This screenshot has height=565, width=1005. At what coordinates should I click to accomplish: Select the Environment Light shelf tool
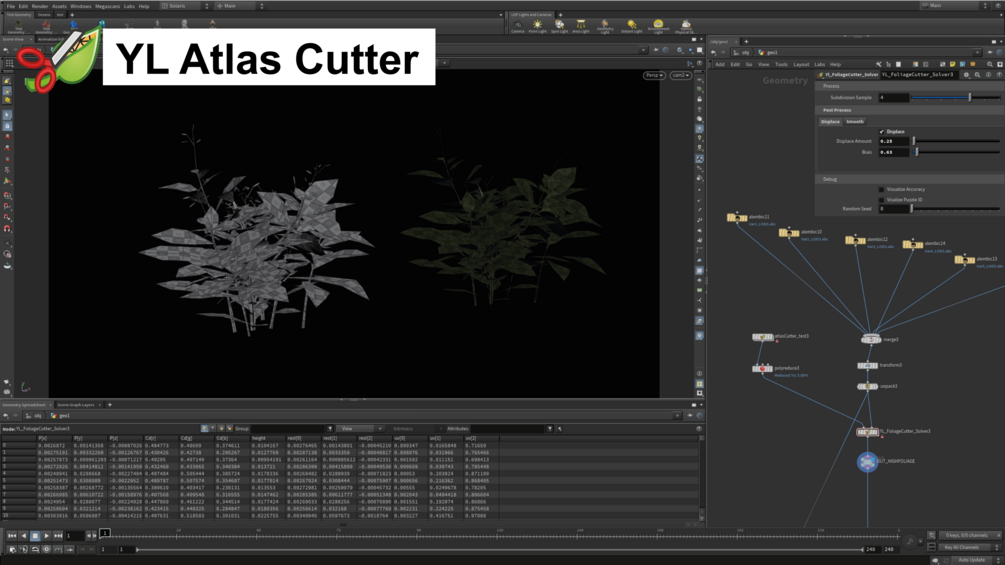pyautogui.click(x=658, y=26)
